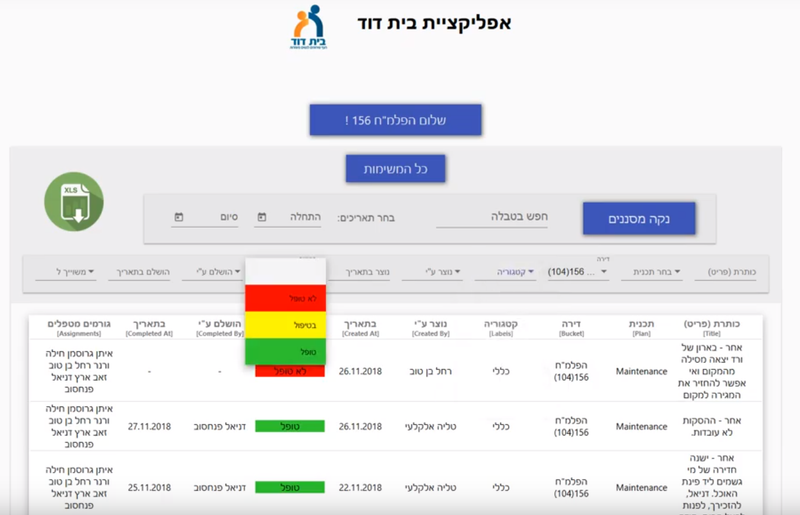This screenshot has width=800, height=515.
Task: Click the נקה מסננים button
Action: (x=639, y=218)
